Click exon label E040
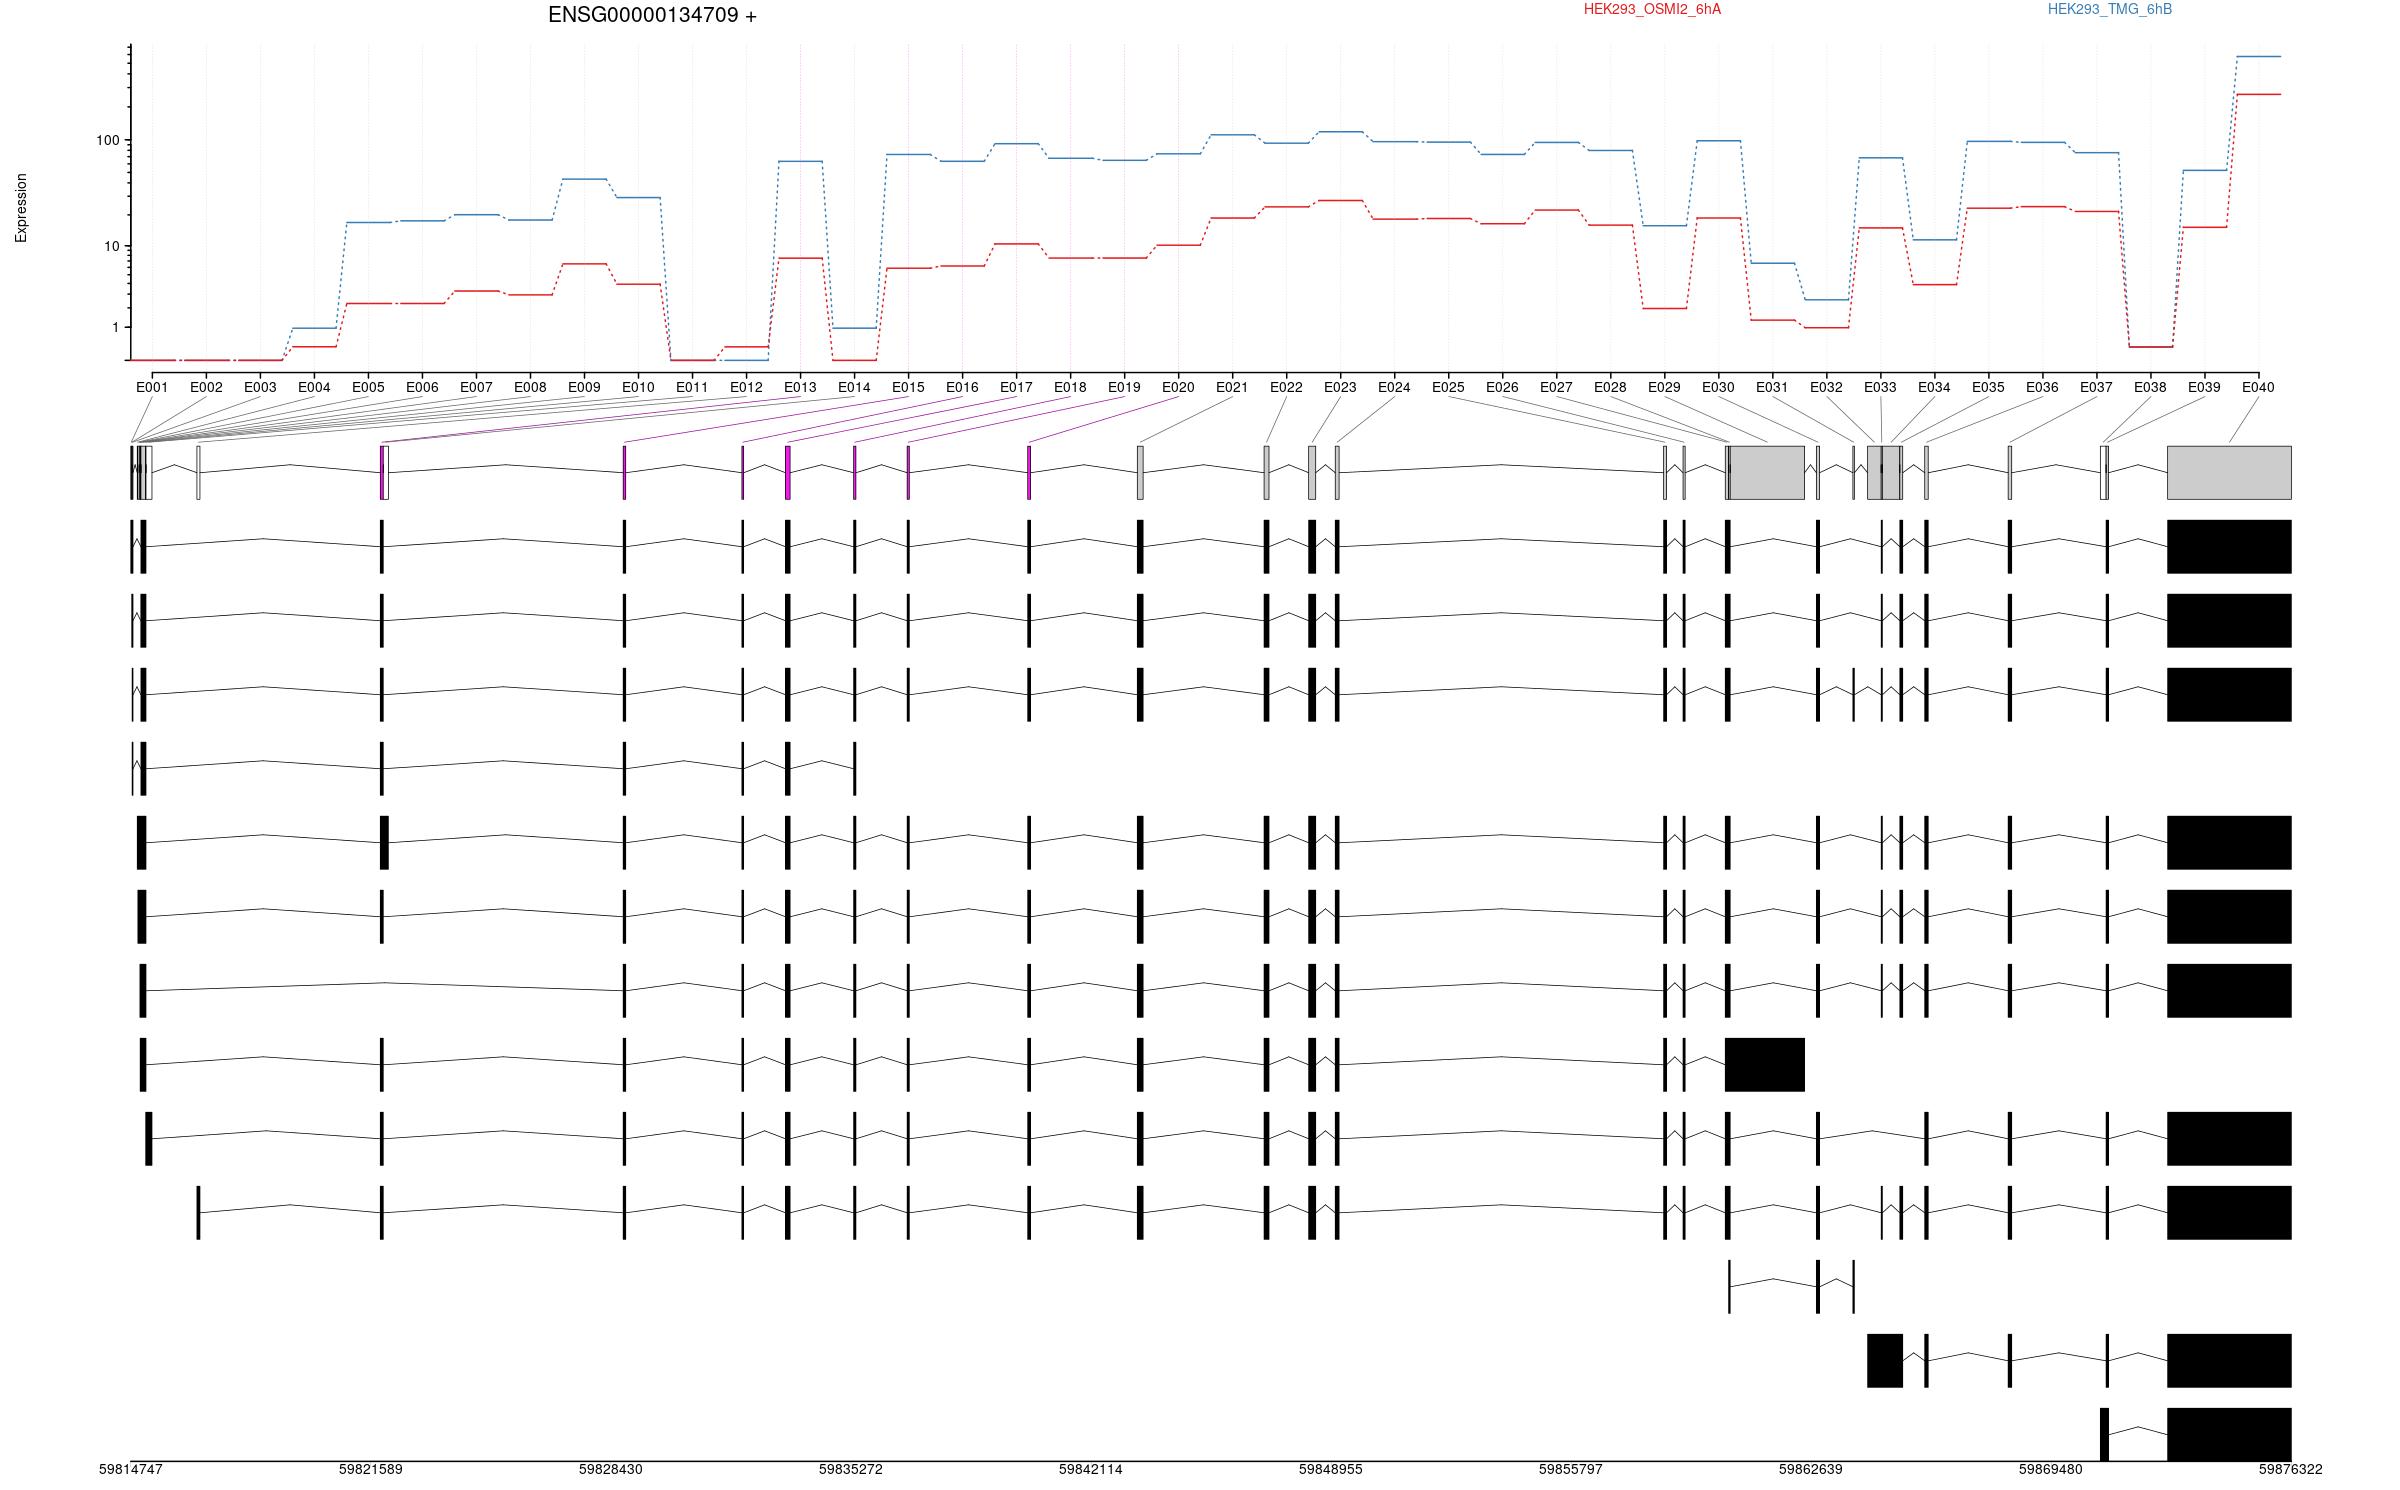This screenshot has width=2400, height=1490. tap(2258, 387)
